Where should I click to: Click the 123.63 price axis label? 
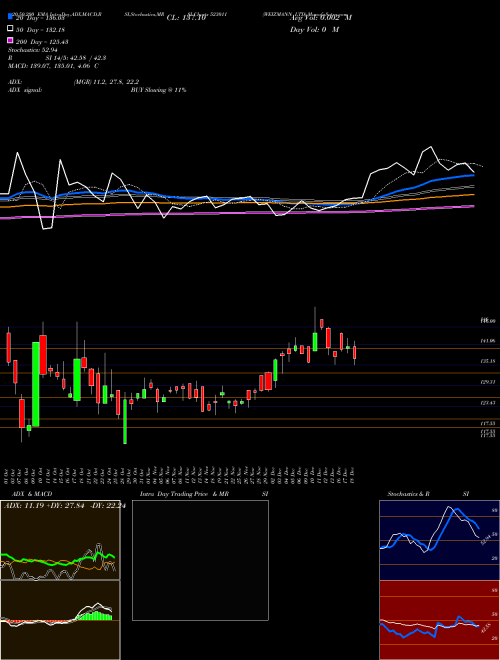[488, 403]
